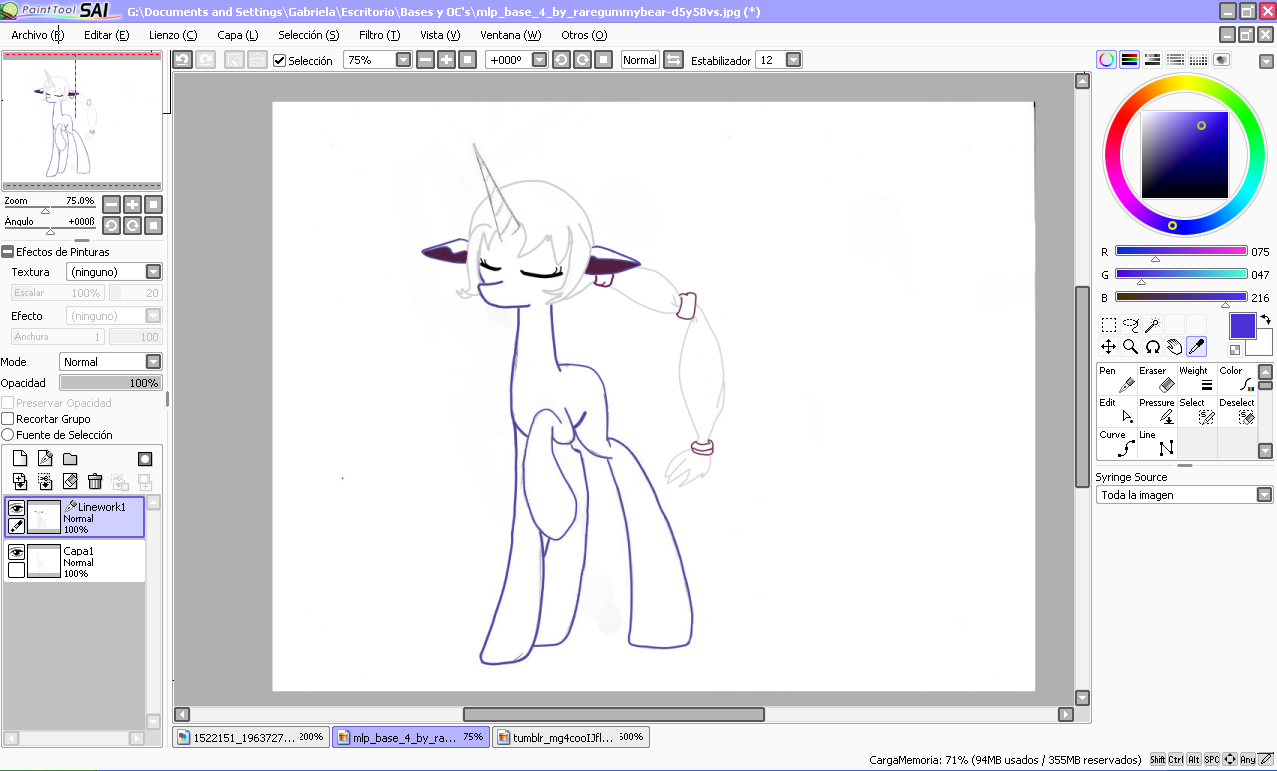The height and width of the screenshot is (771, 1277).
Task: Select the Move layer tool
Action: (1108, 347)
